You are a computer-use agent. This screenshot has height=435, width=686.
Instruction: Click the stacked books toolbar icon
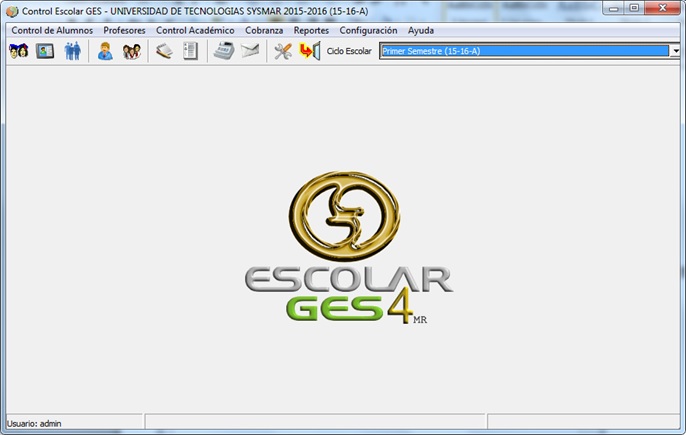(163, 51)
